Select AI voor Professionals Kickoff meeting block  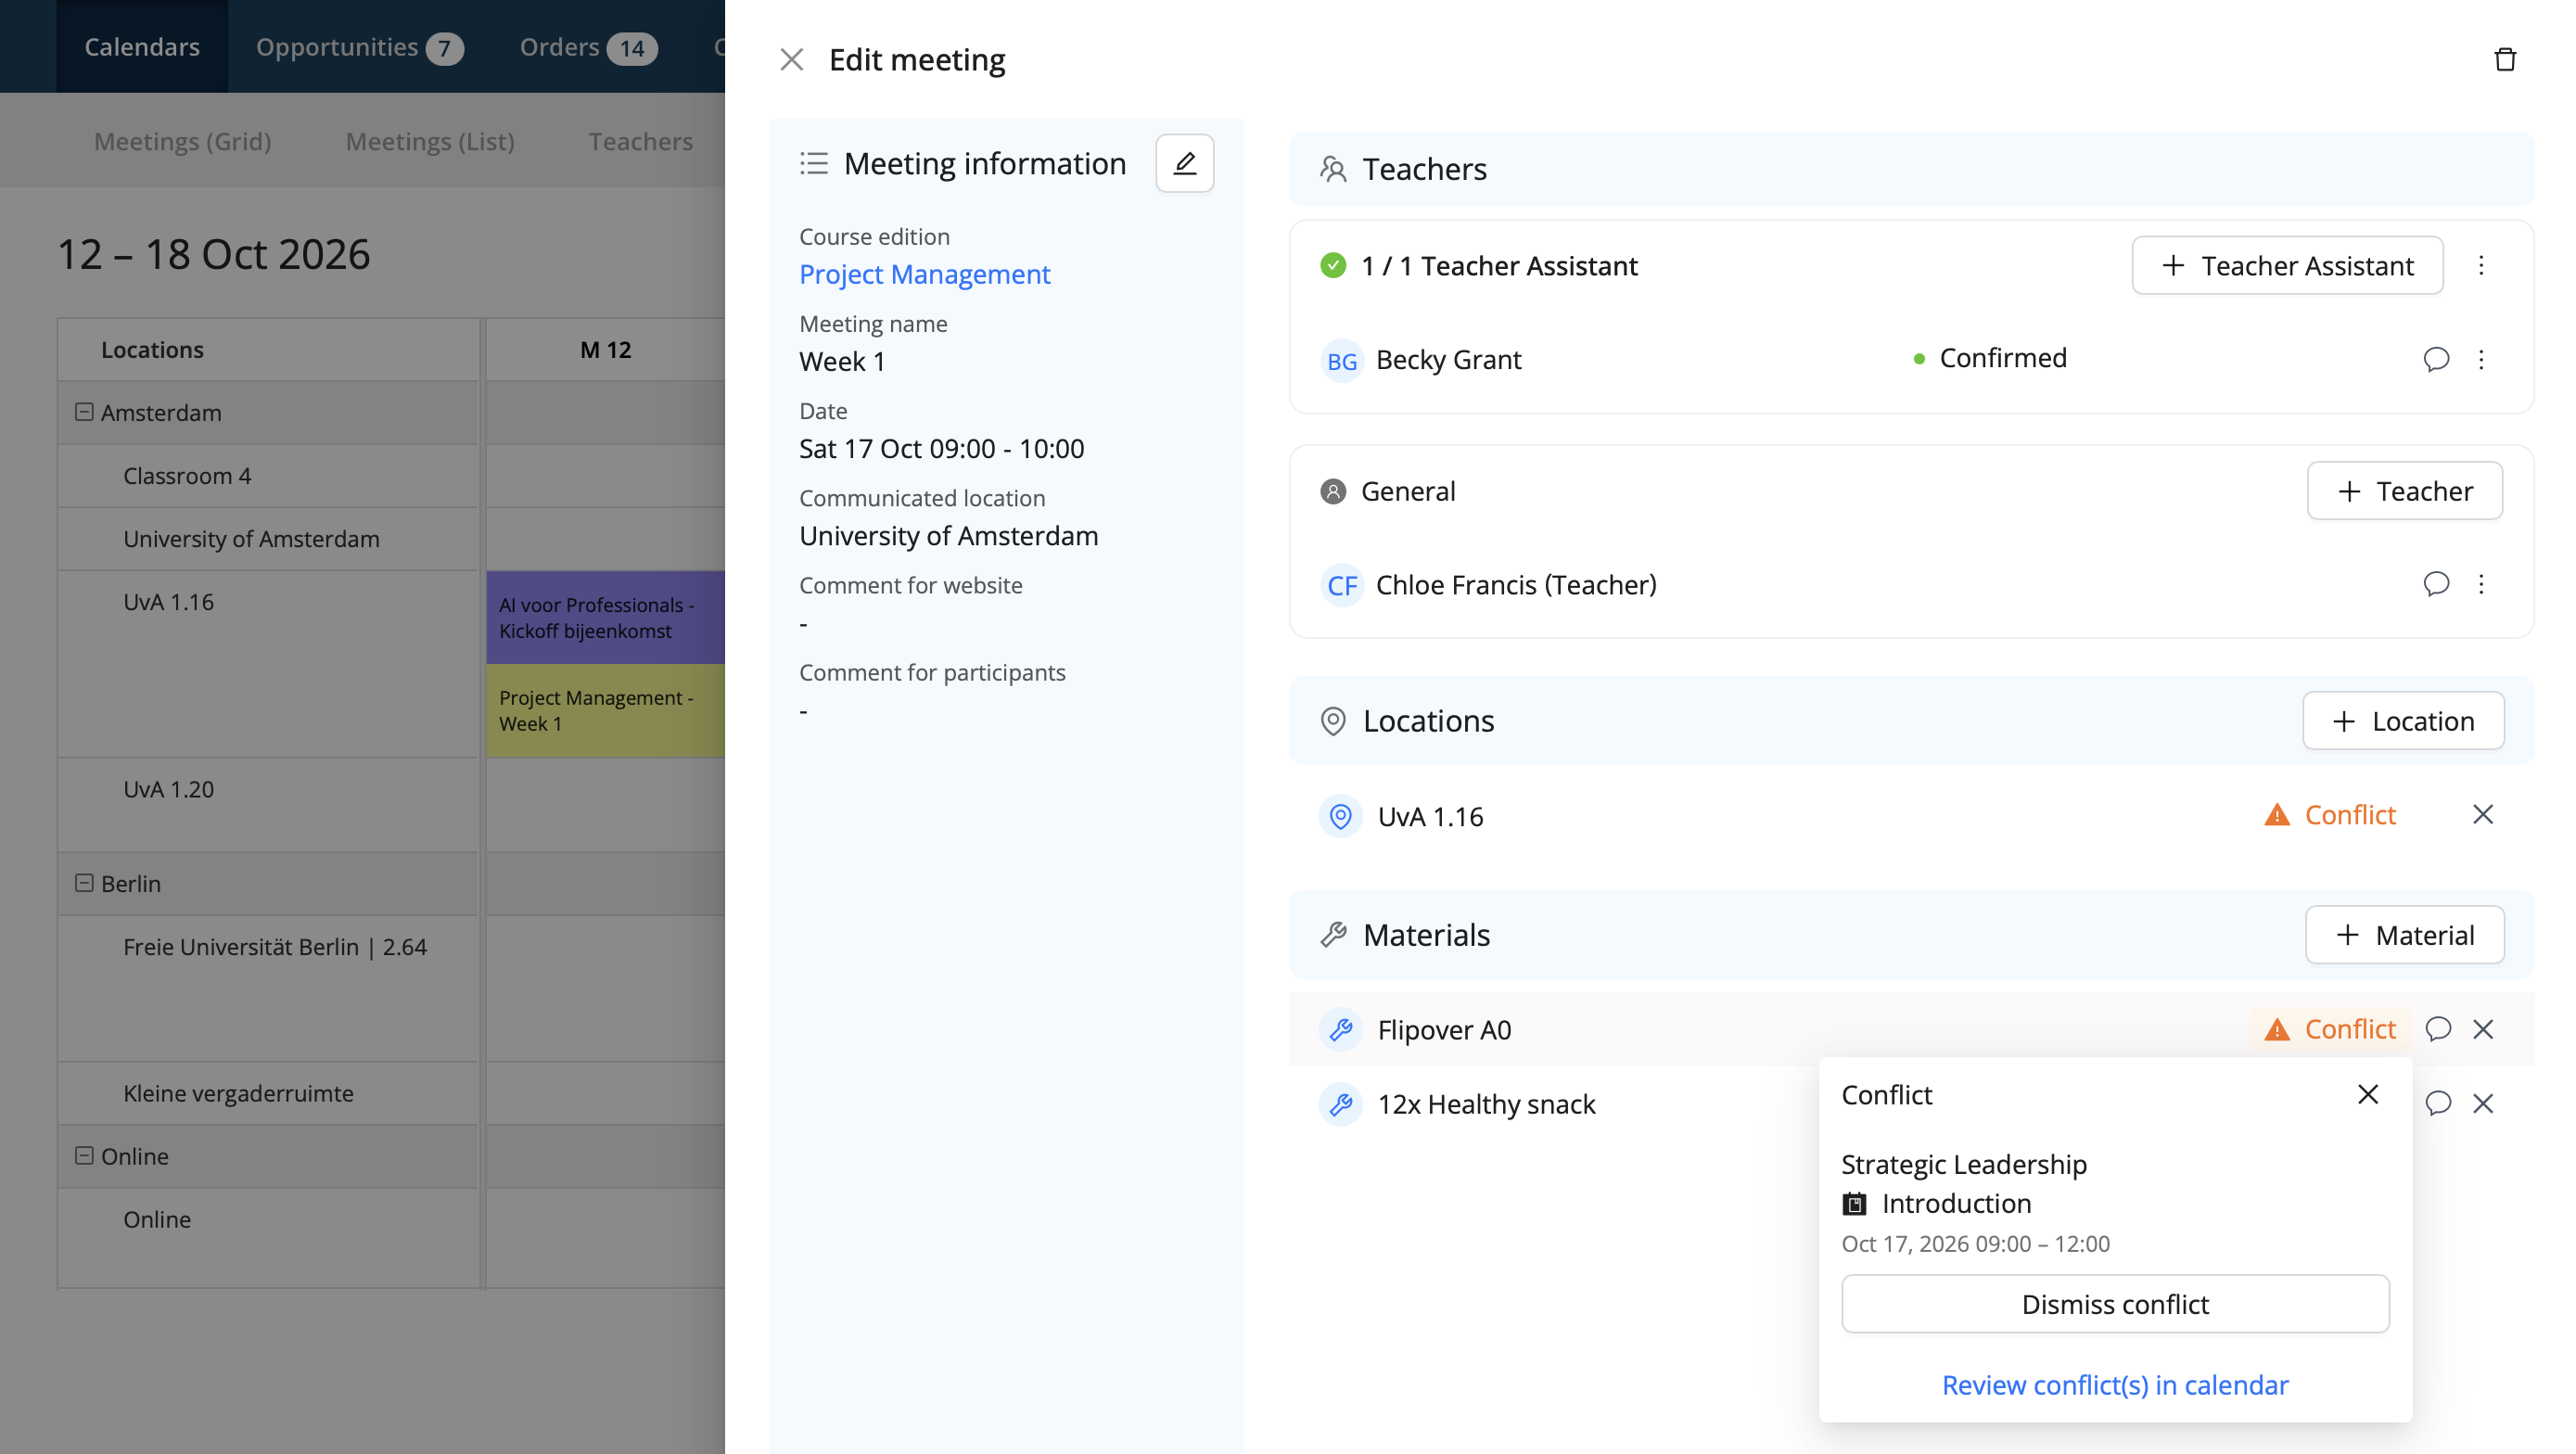(605, 618)
